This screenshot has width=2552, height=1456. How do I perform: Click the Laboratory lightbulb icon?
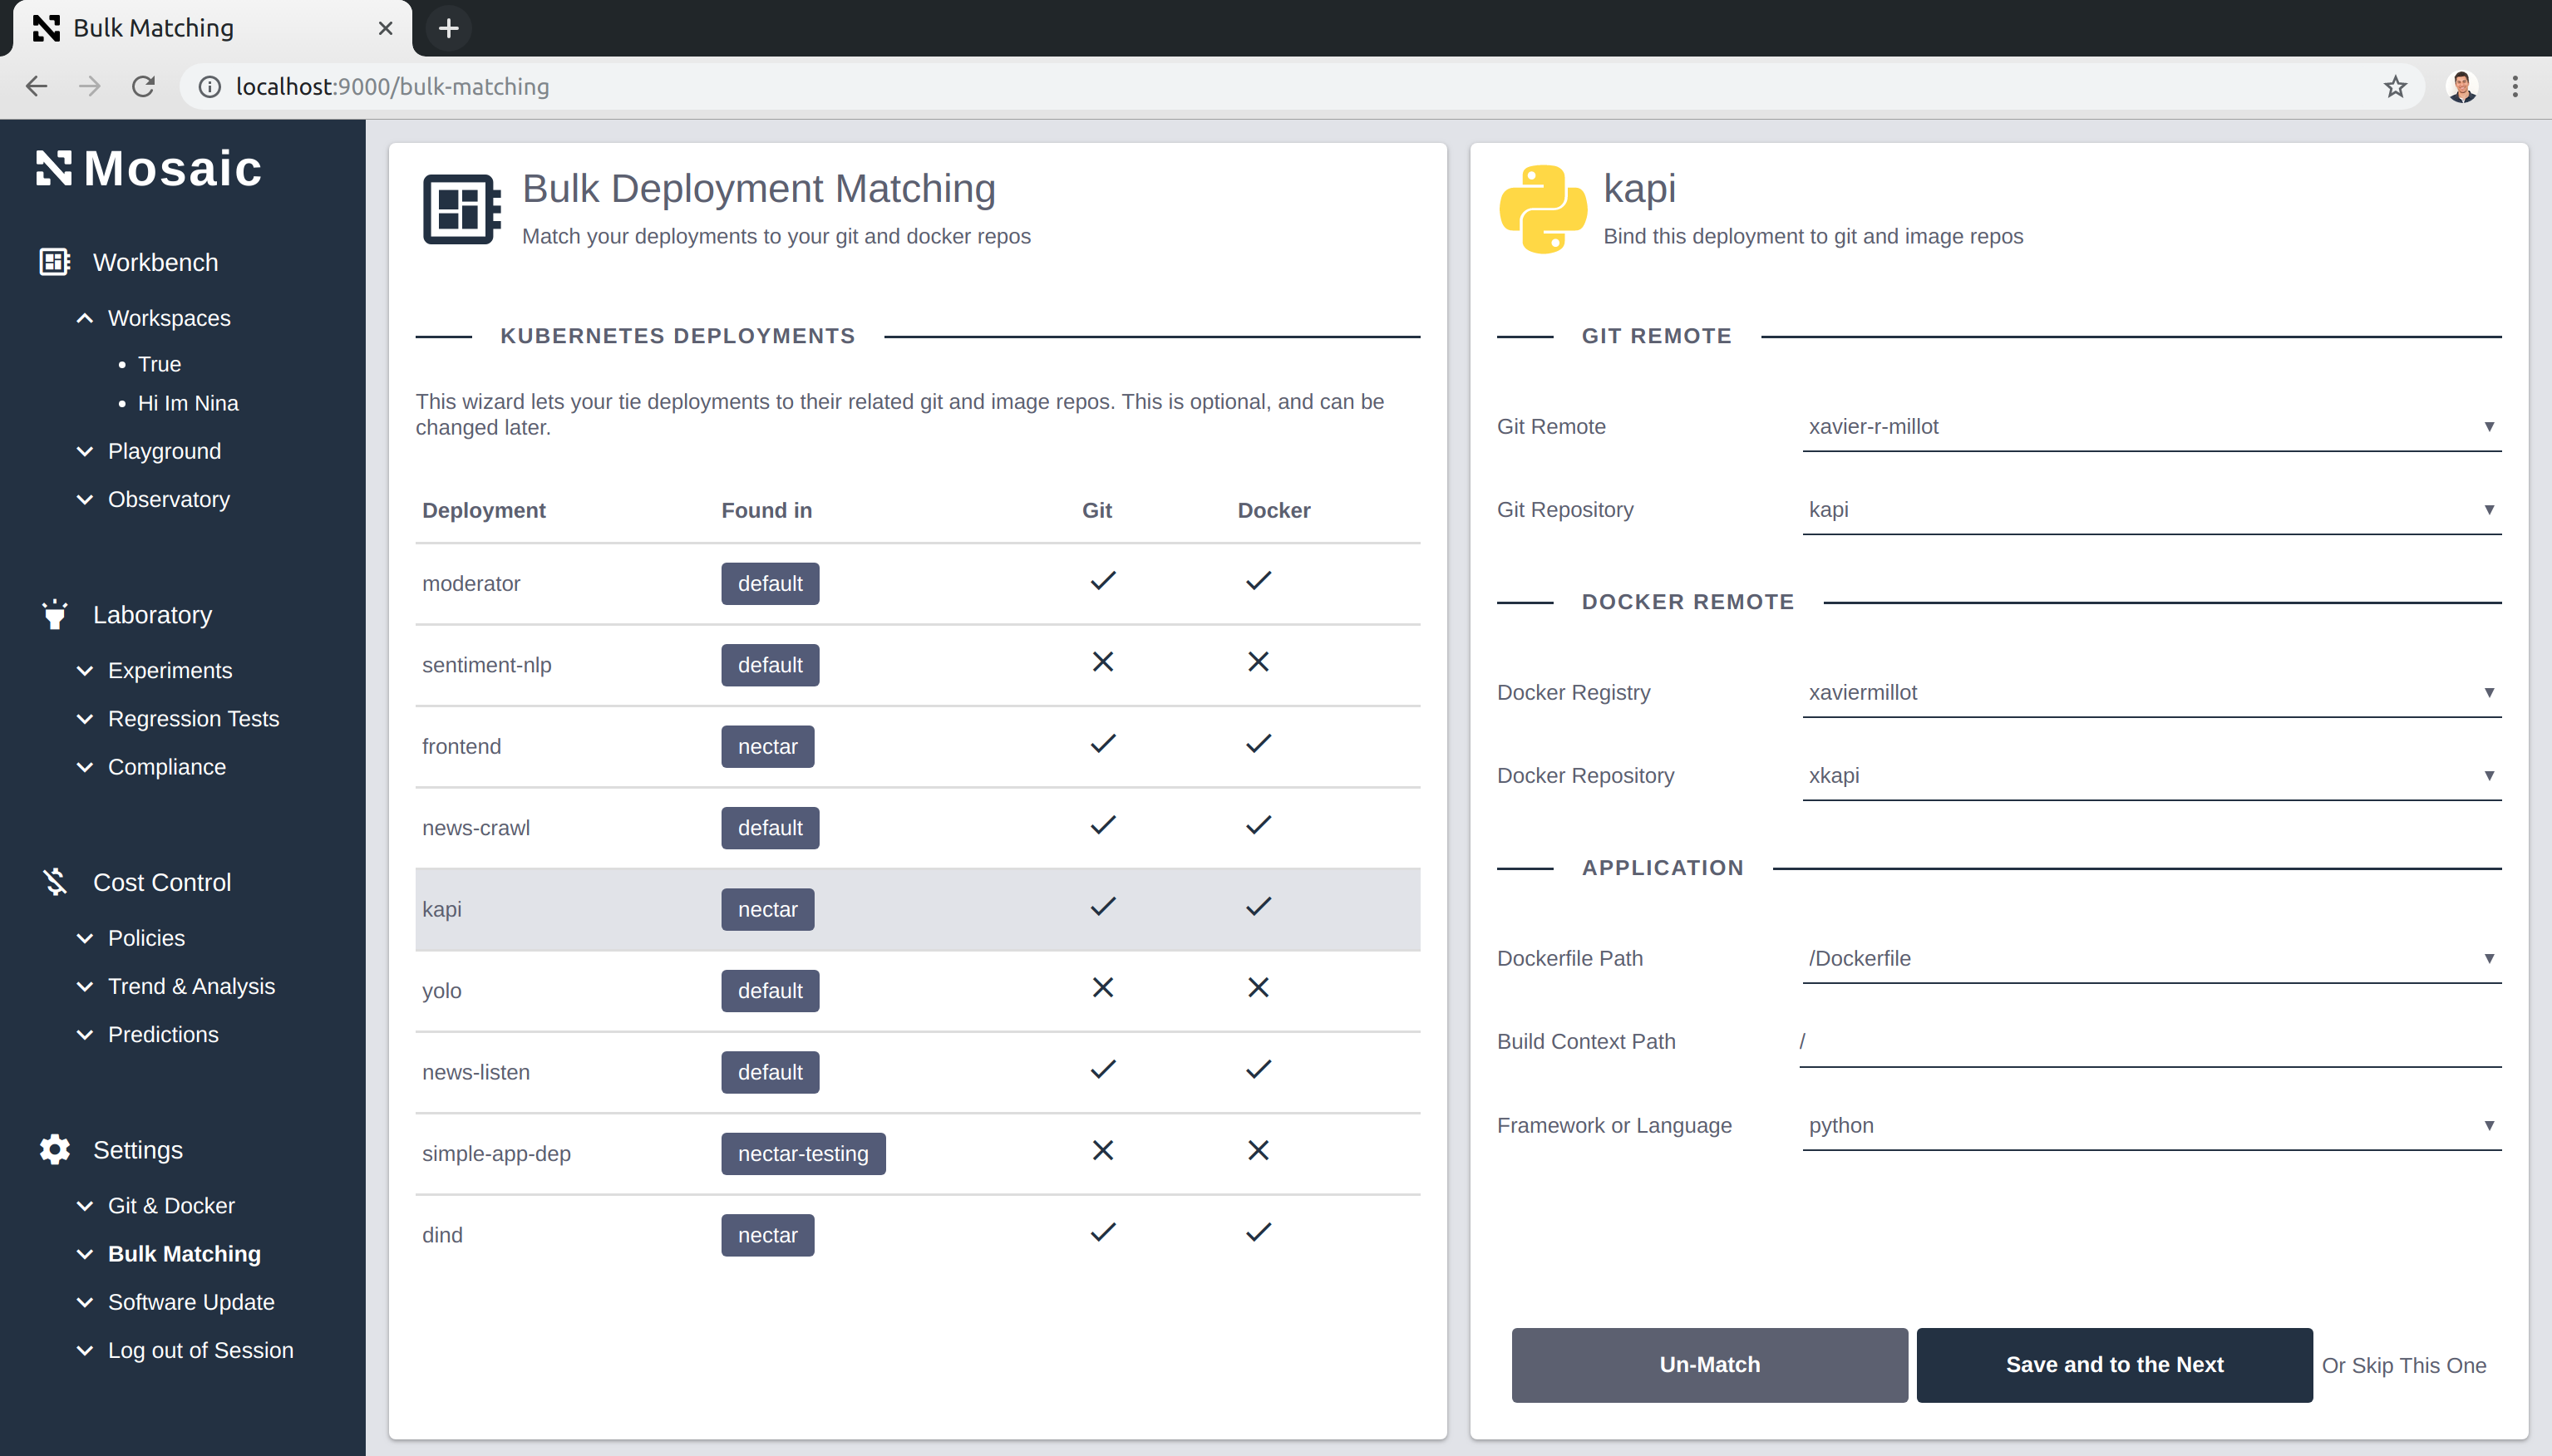click(x=54, y=614)
